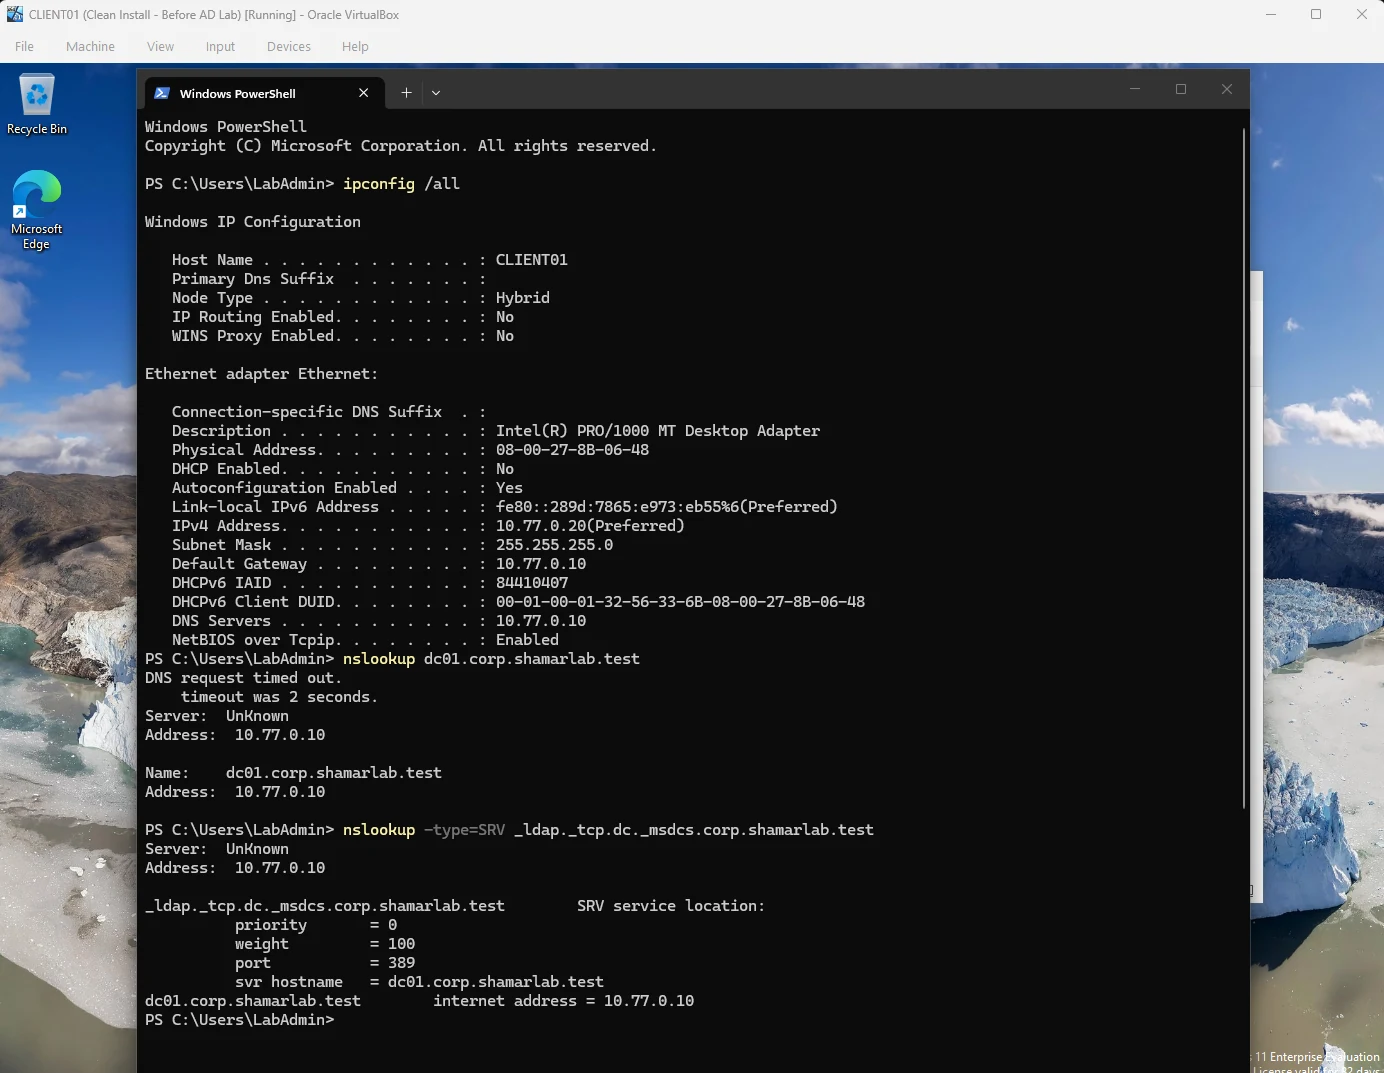Open the Input menu

220,46
